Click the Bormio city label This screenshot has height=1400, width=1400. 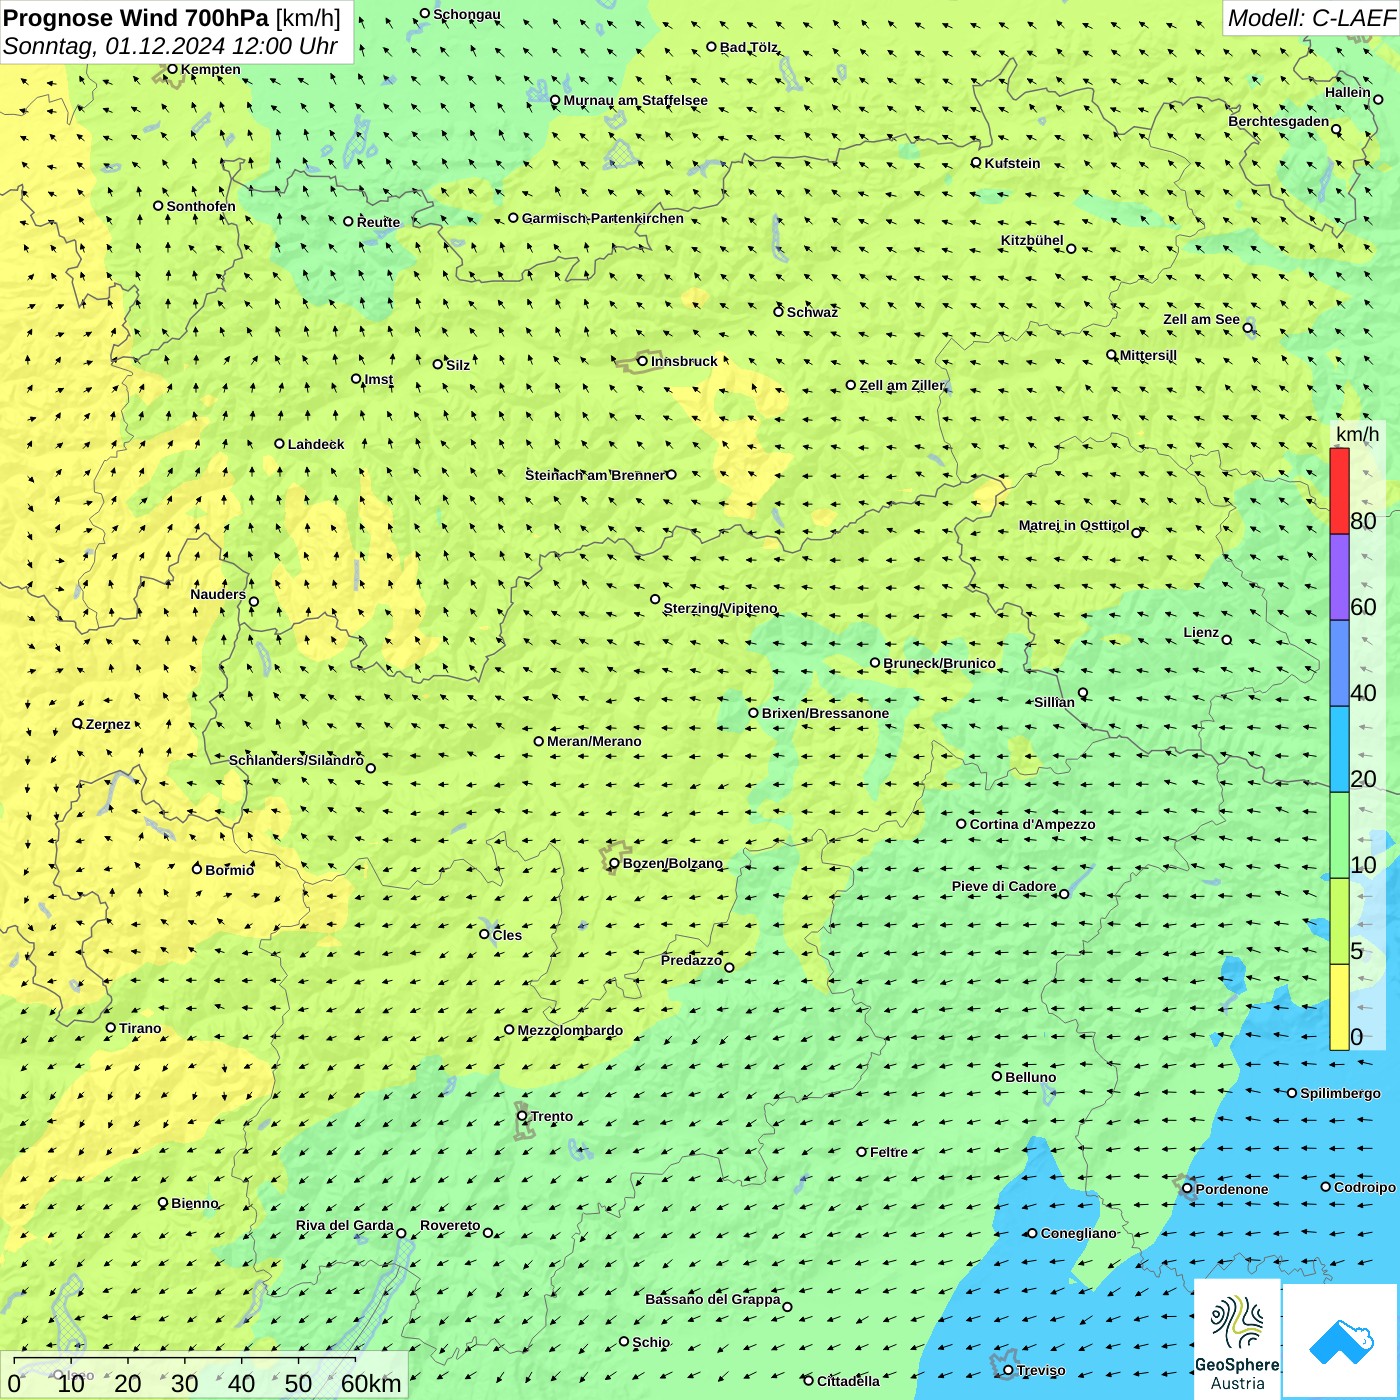pyautogui.click(x=229, y=870)
